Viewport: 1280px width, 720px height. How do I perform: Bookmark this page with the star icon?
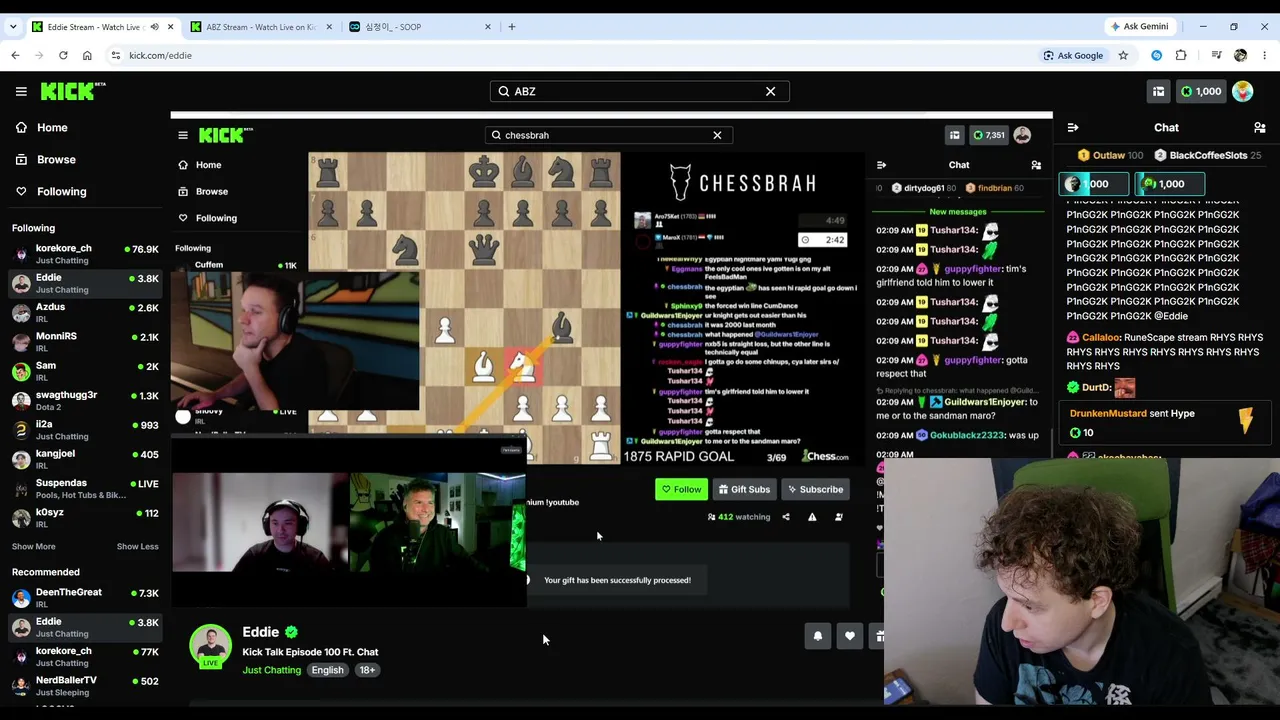click(1123, 56)
